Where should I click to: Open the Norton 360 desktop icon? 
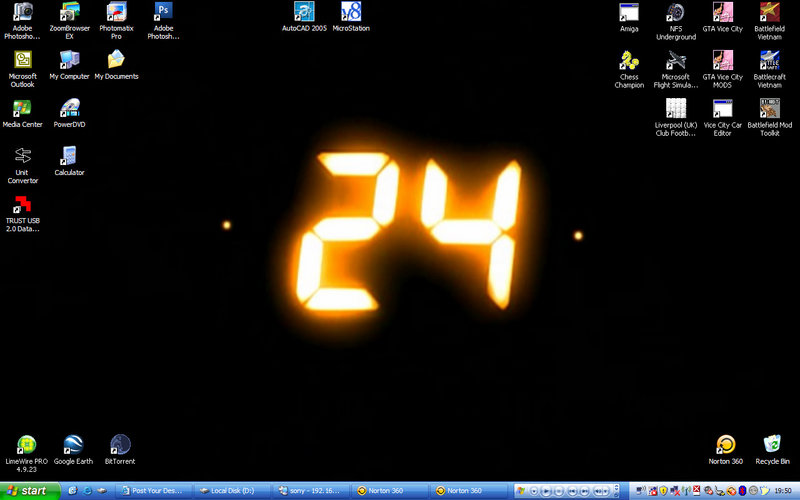tap(726, 449)
